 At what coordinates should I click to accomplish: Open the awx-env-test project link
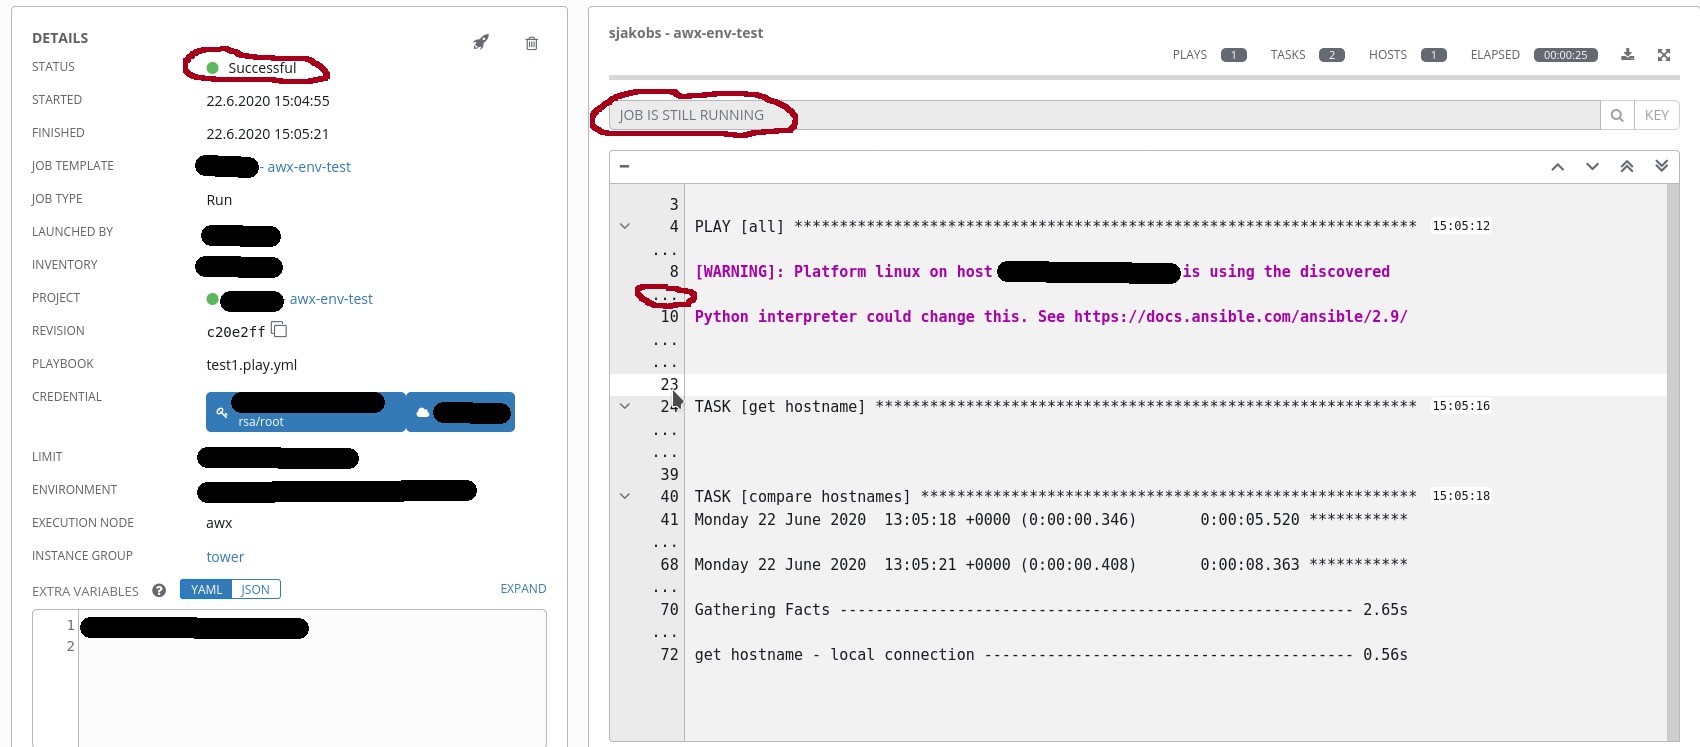(x=331, y=299)
